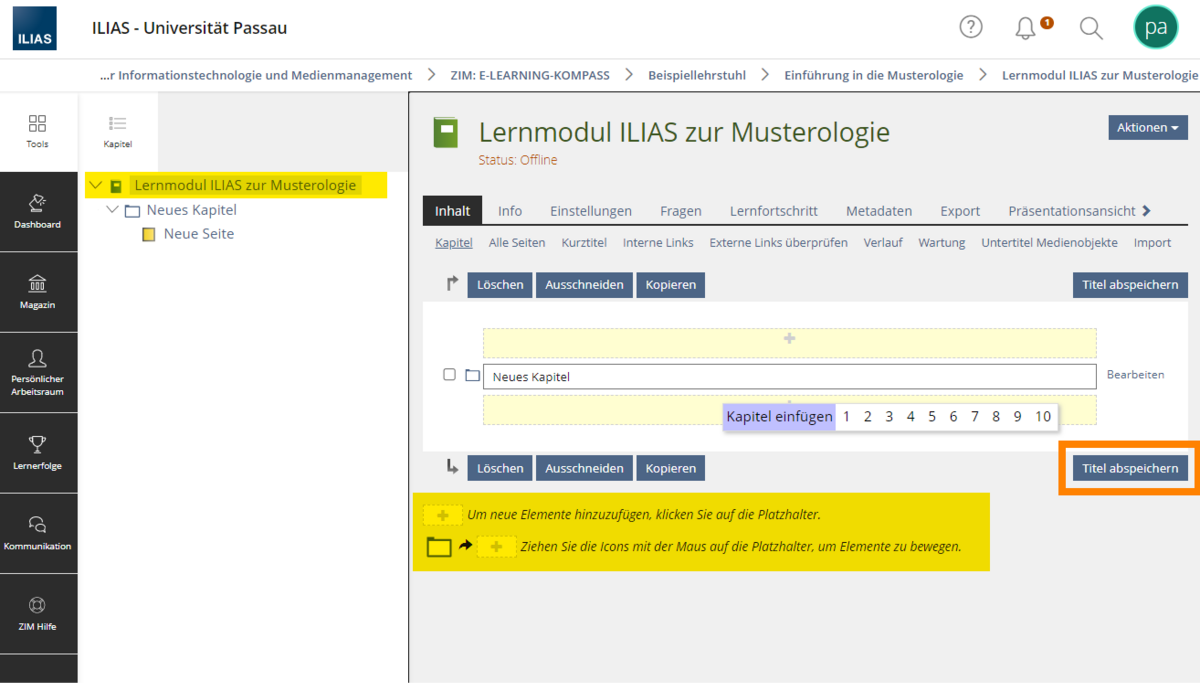Open Persönlicher Arbeitsraum in sidebar
This screenshot has height=691, width=1200.
tap(37, 372)
